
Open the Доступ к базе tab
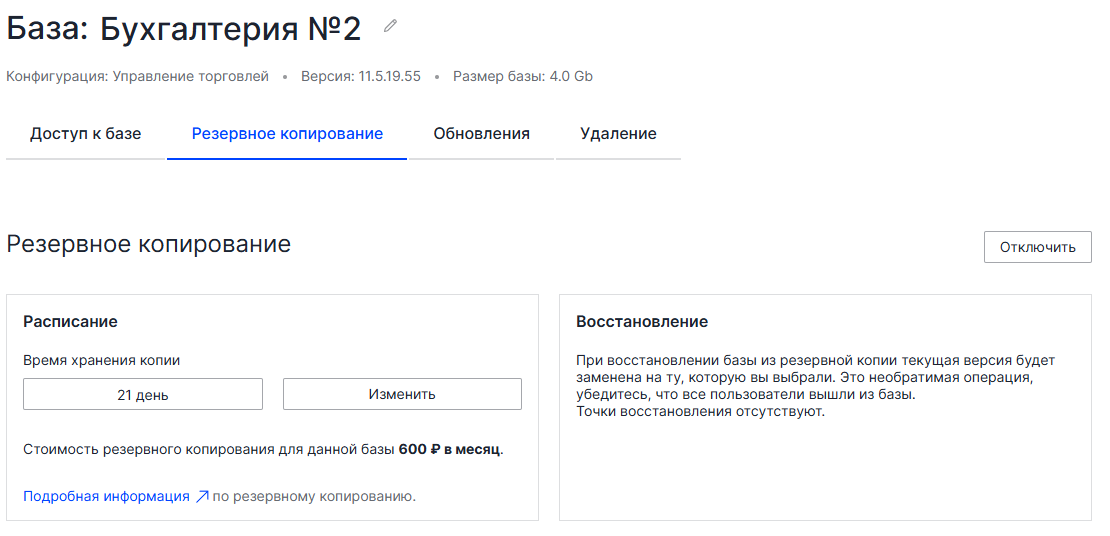[x=85, y=134]
